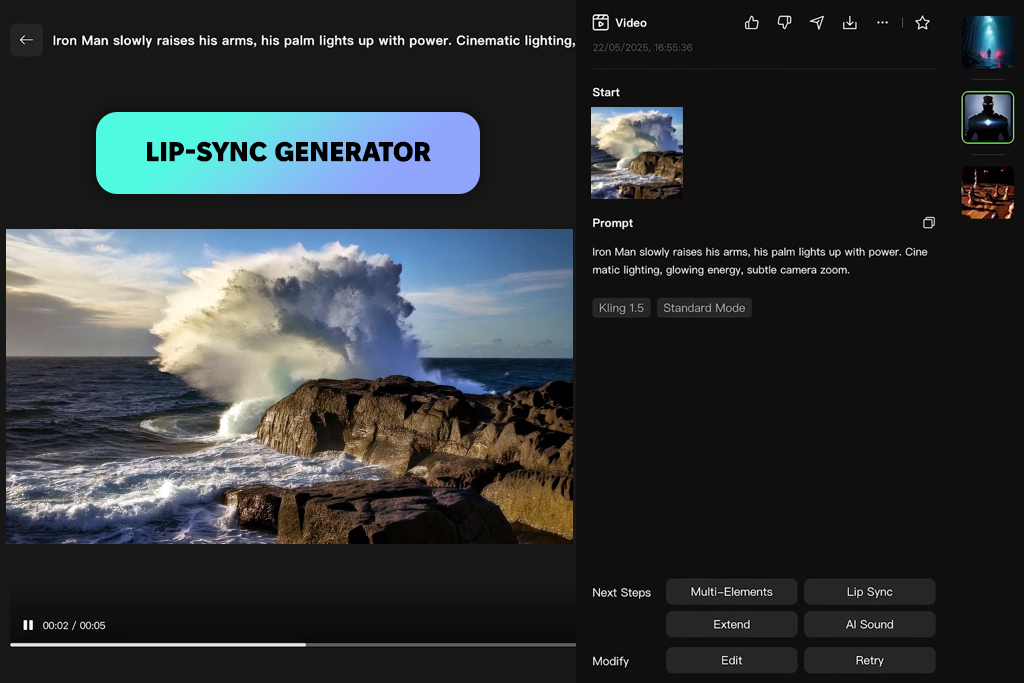
Task: Select the blue corridor thumbnail
Action: coord(987,42)
